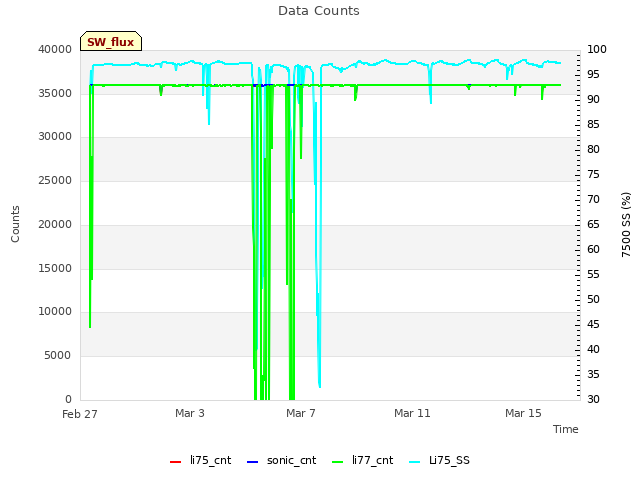
Task: Click the 40 right axis label
Action: [593, 349]
